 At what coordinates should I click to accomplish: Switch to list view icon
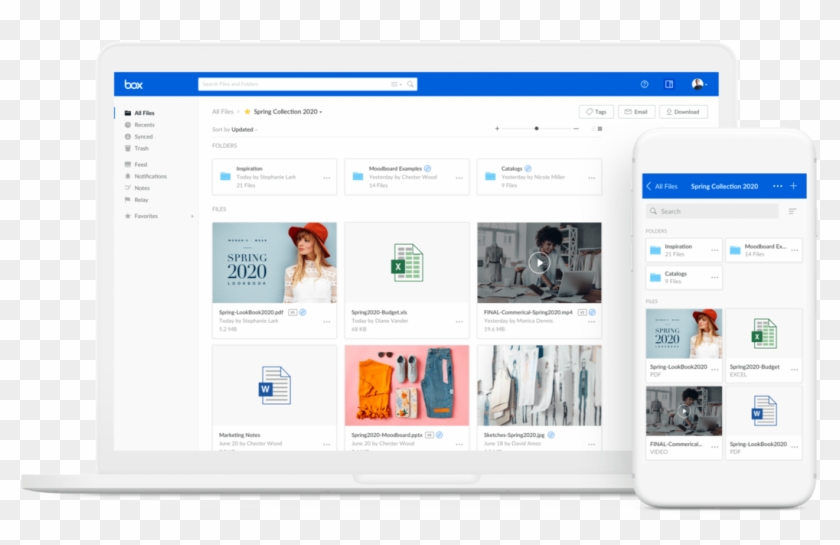[593, 129]
